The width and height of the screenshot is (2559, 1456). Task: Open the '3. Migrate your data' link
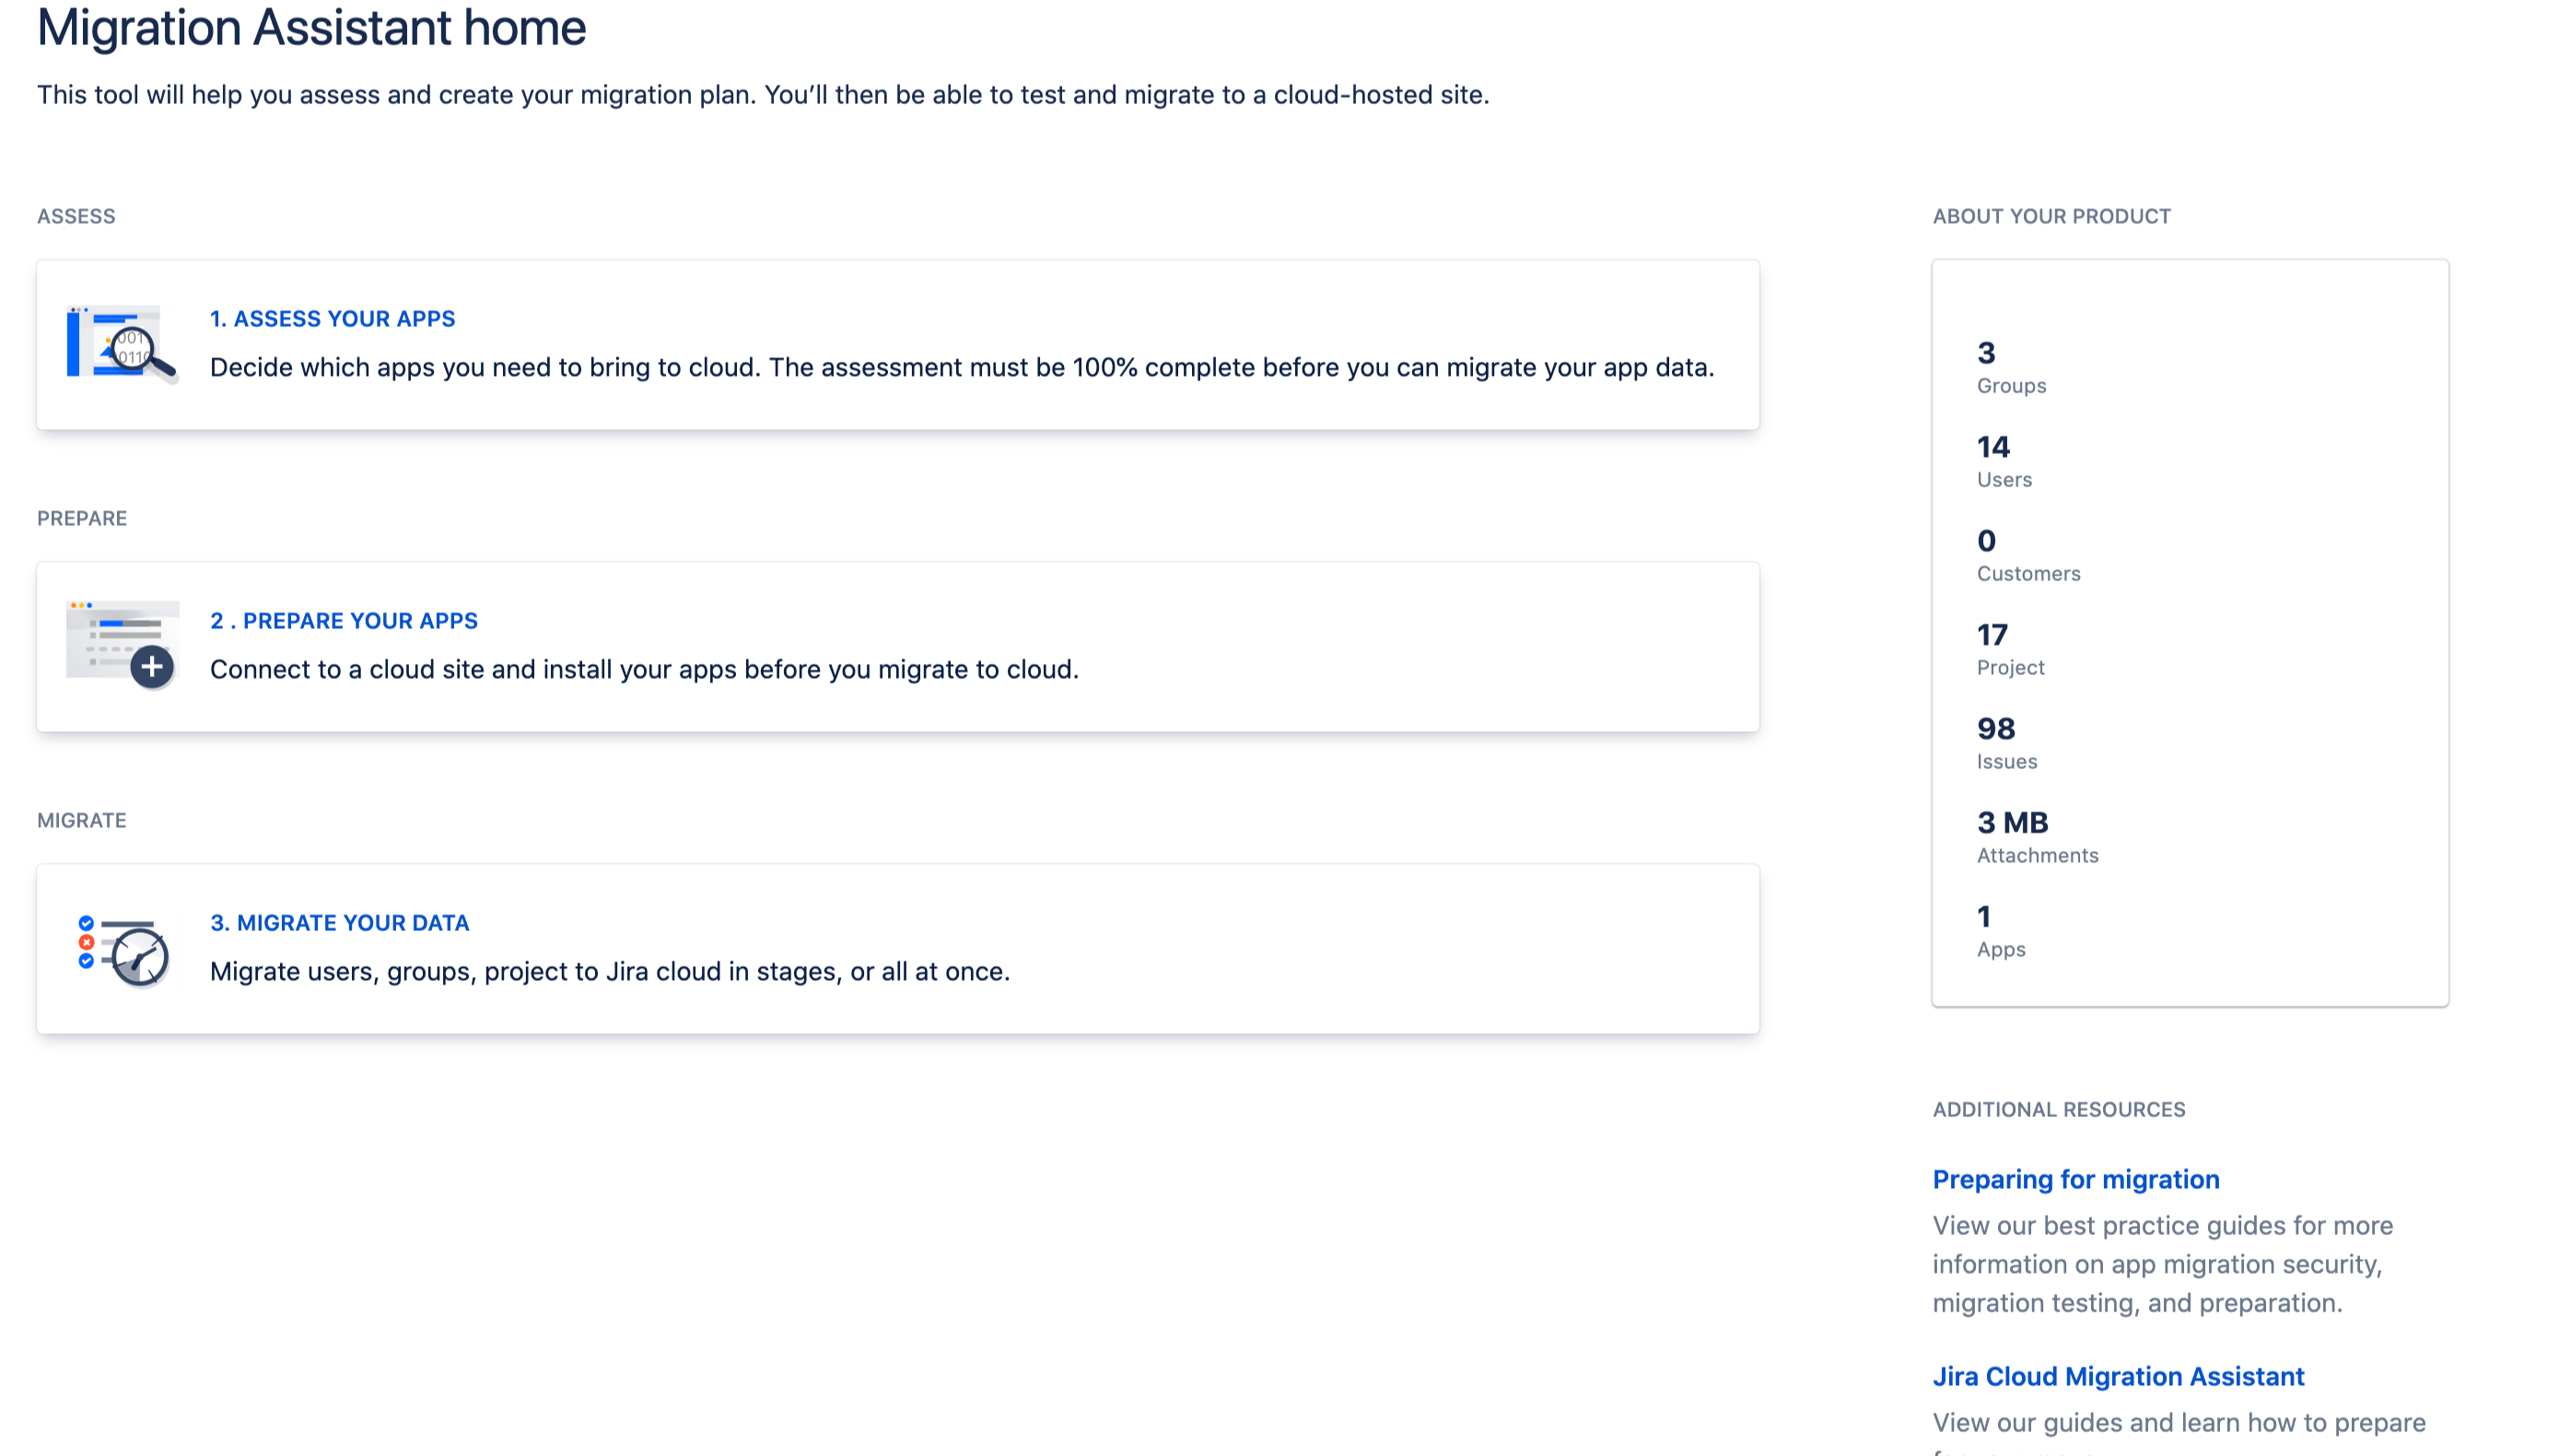click(339, 923)
